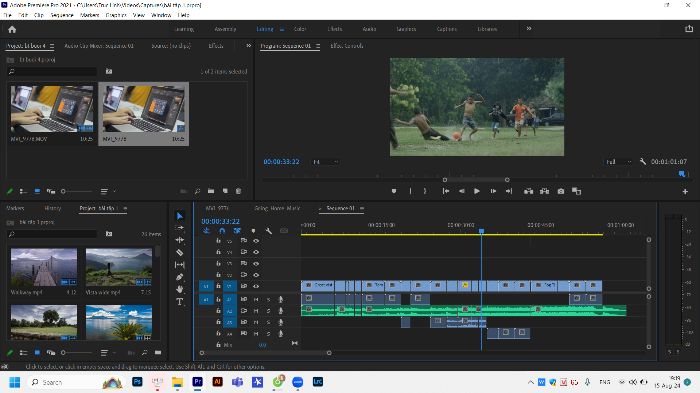Image resolution: width=700 pixels, height=393 pixels.
Task: Open Quick Export share icon
Action: click(x=689, y=29)
